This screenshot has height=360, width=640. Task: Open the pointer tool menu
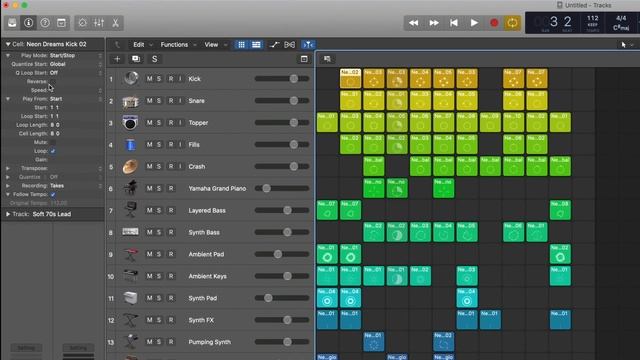626,44
